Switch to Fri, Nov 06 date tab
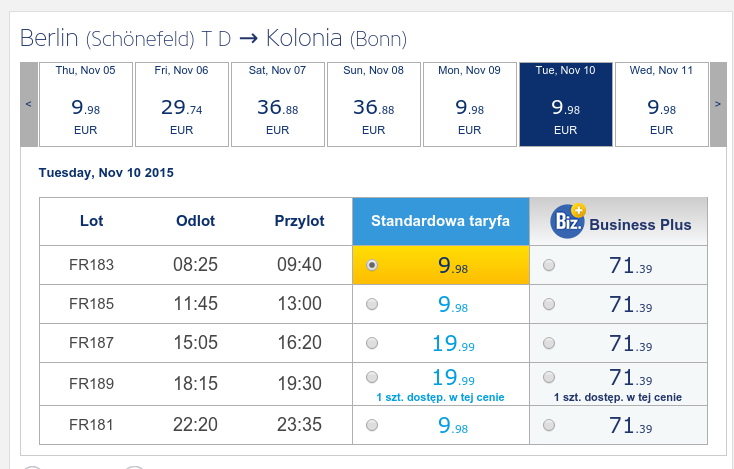The image size is (734, 469). (x=182, y=104)
